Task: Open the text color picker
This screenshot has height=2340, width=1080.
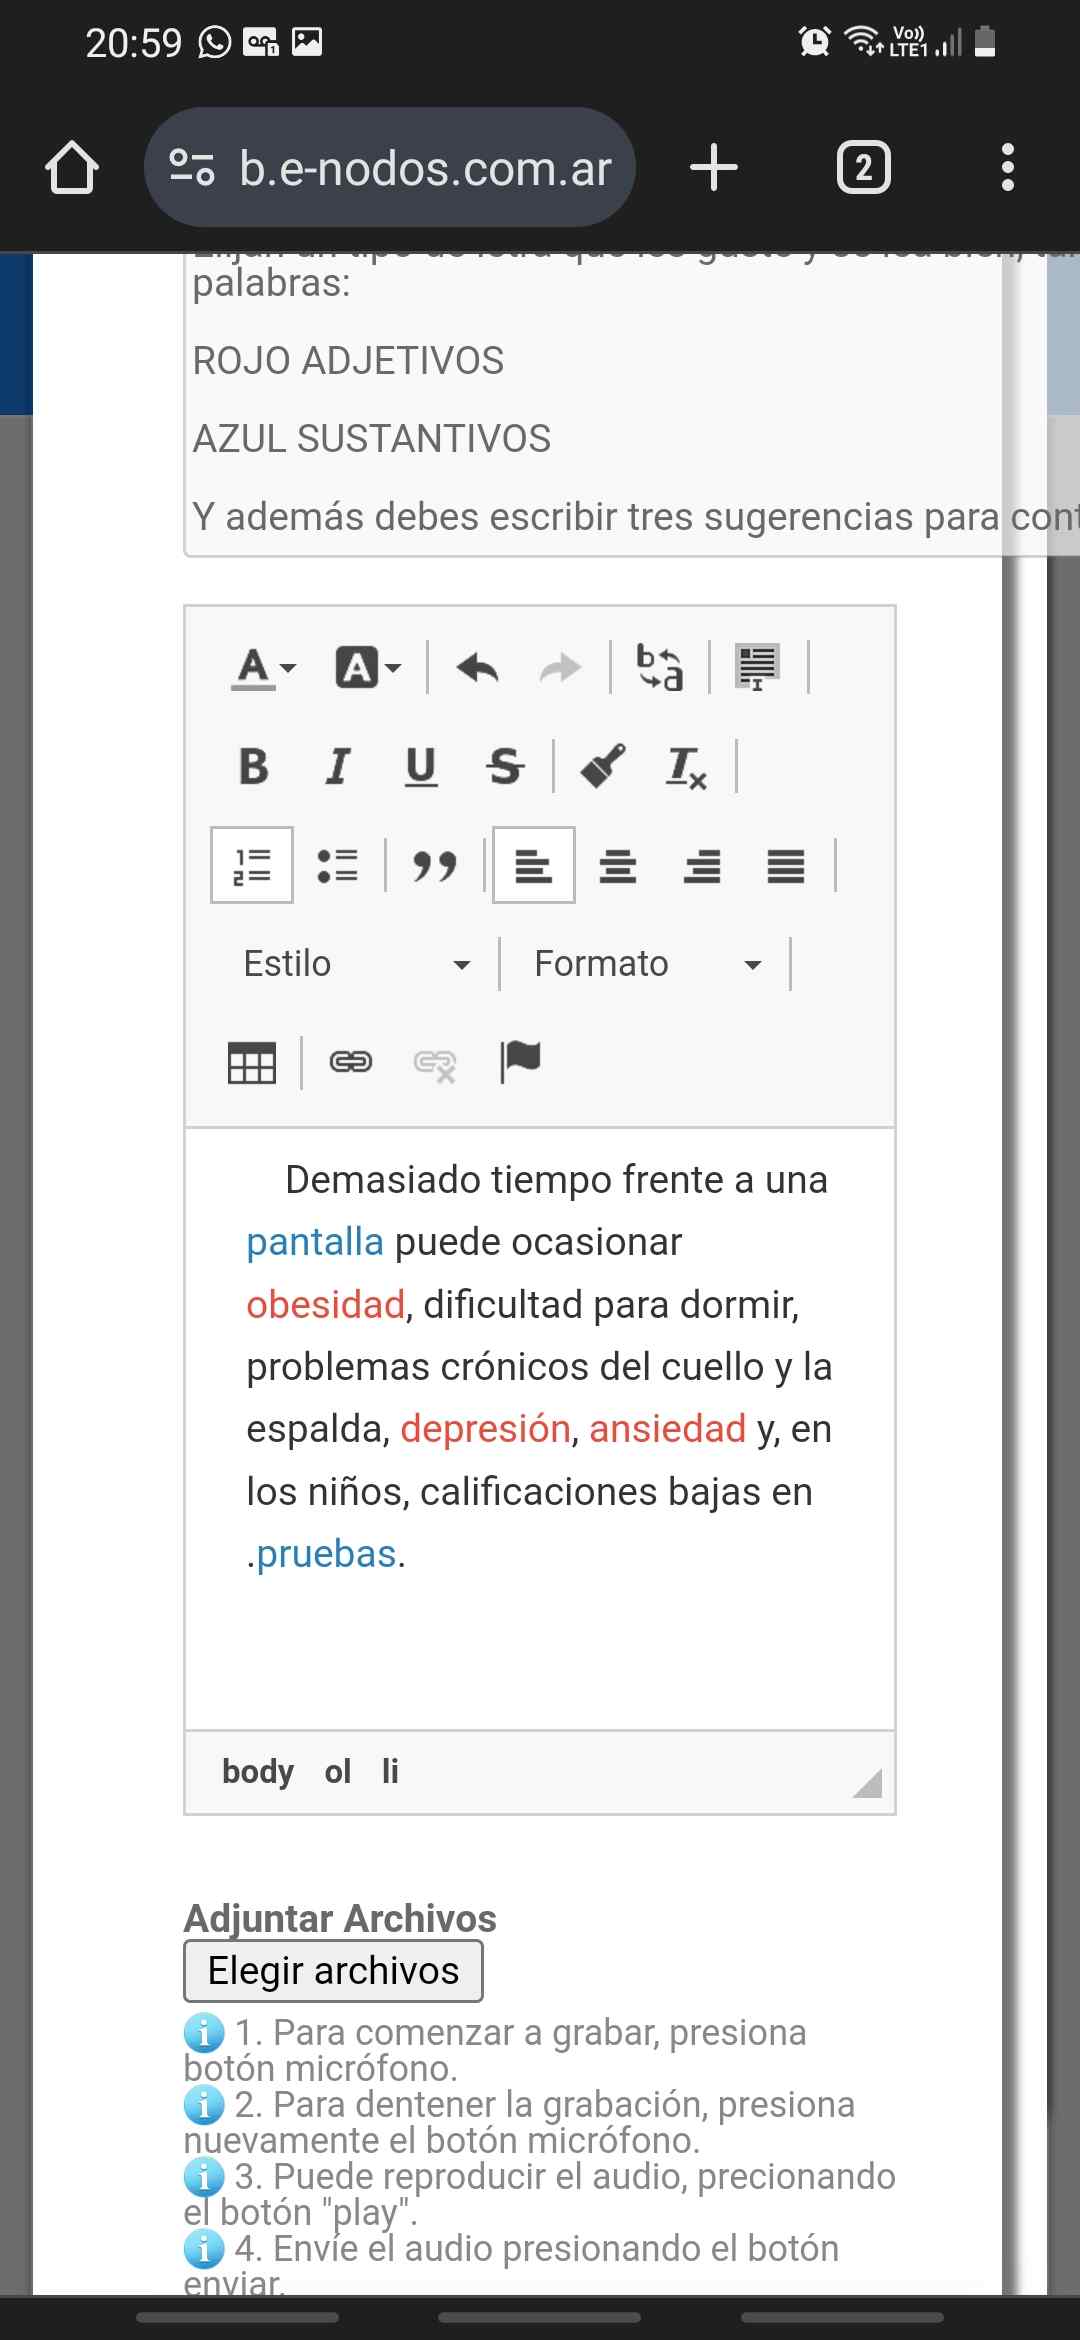Action: [x=264, y=667]
